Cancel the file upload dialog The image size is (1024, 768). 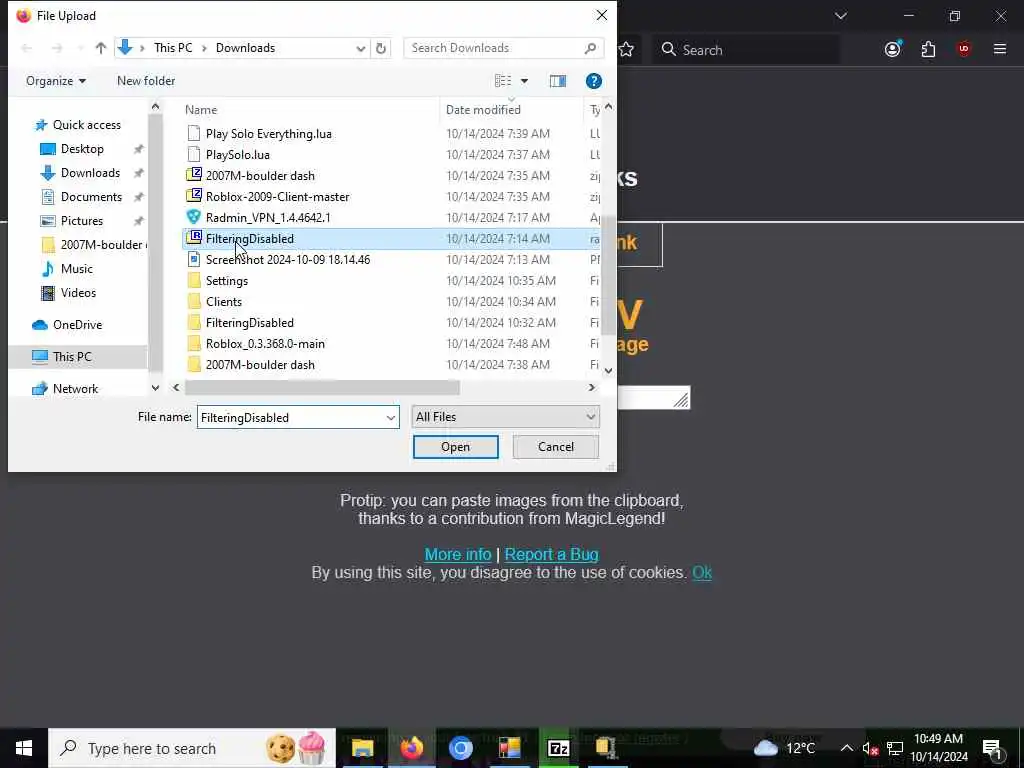[556, 447]
